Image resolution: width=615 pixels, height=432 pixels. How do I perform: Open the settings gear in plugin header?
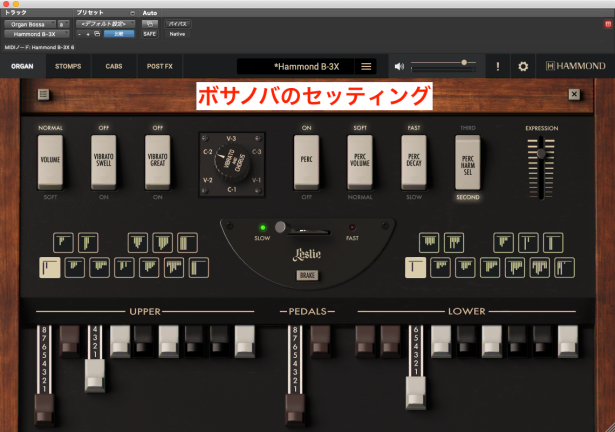point(522,67)
